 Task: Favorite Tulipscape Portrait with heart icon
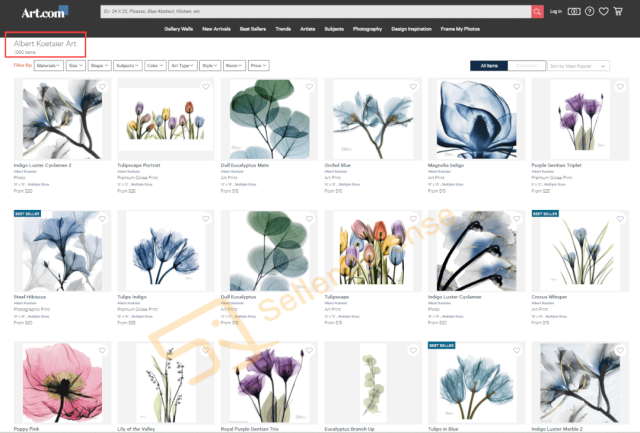(206, 87)
